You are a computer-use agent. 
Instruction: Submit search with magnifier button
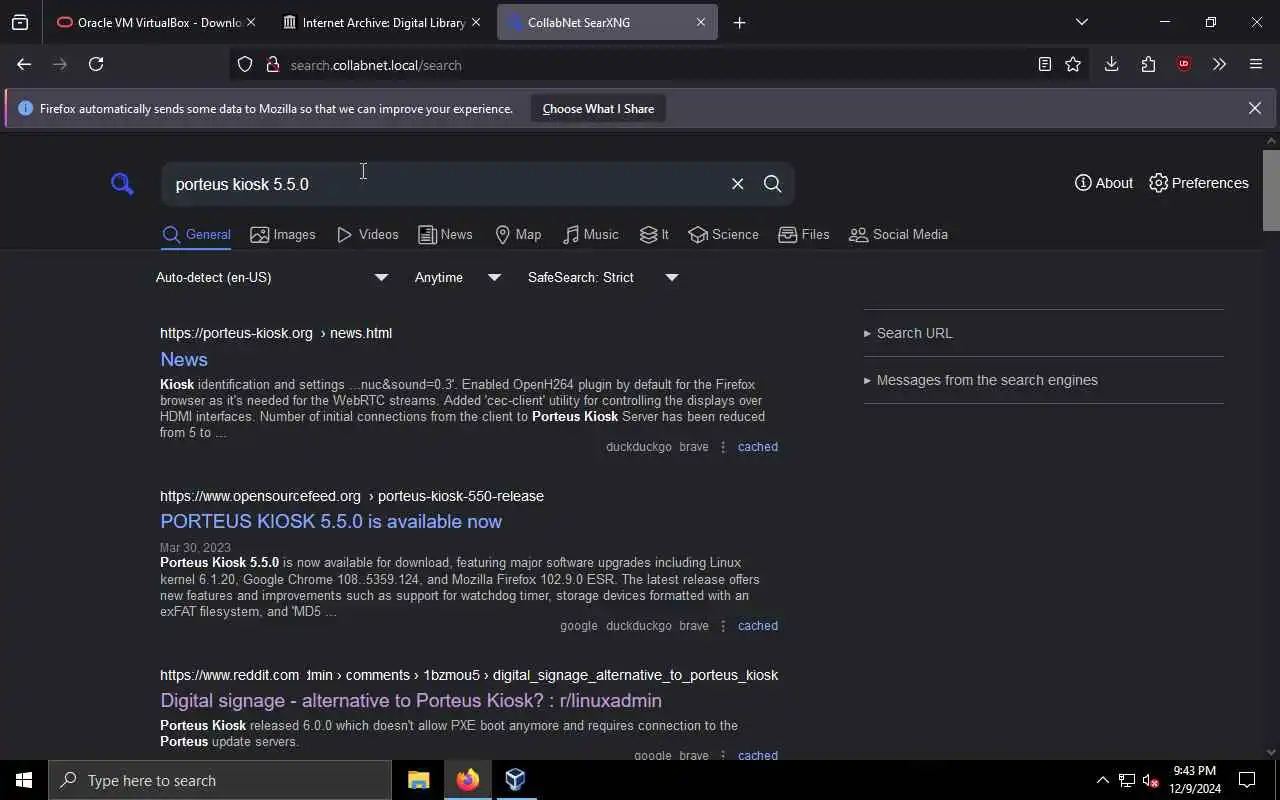tap(772, 184)
